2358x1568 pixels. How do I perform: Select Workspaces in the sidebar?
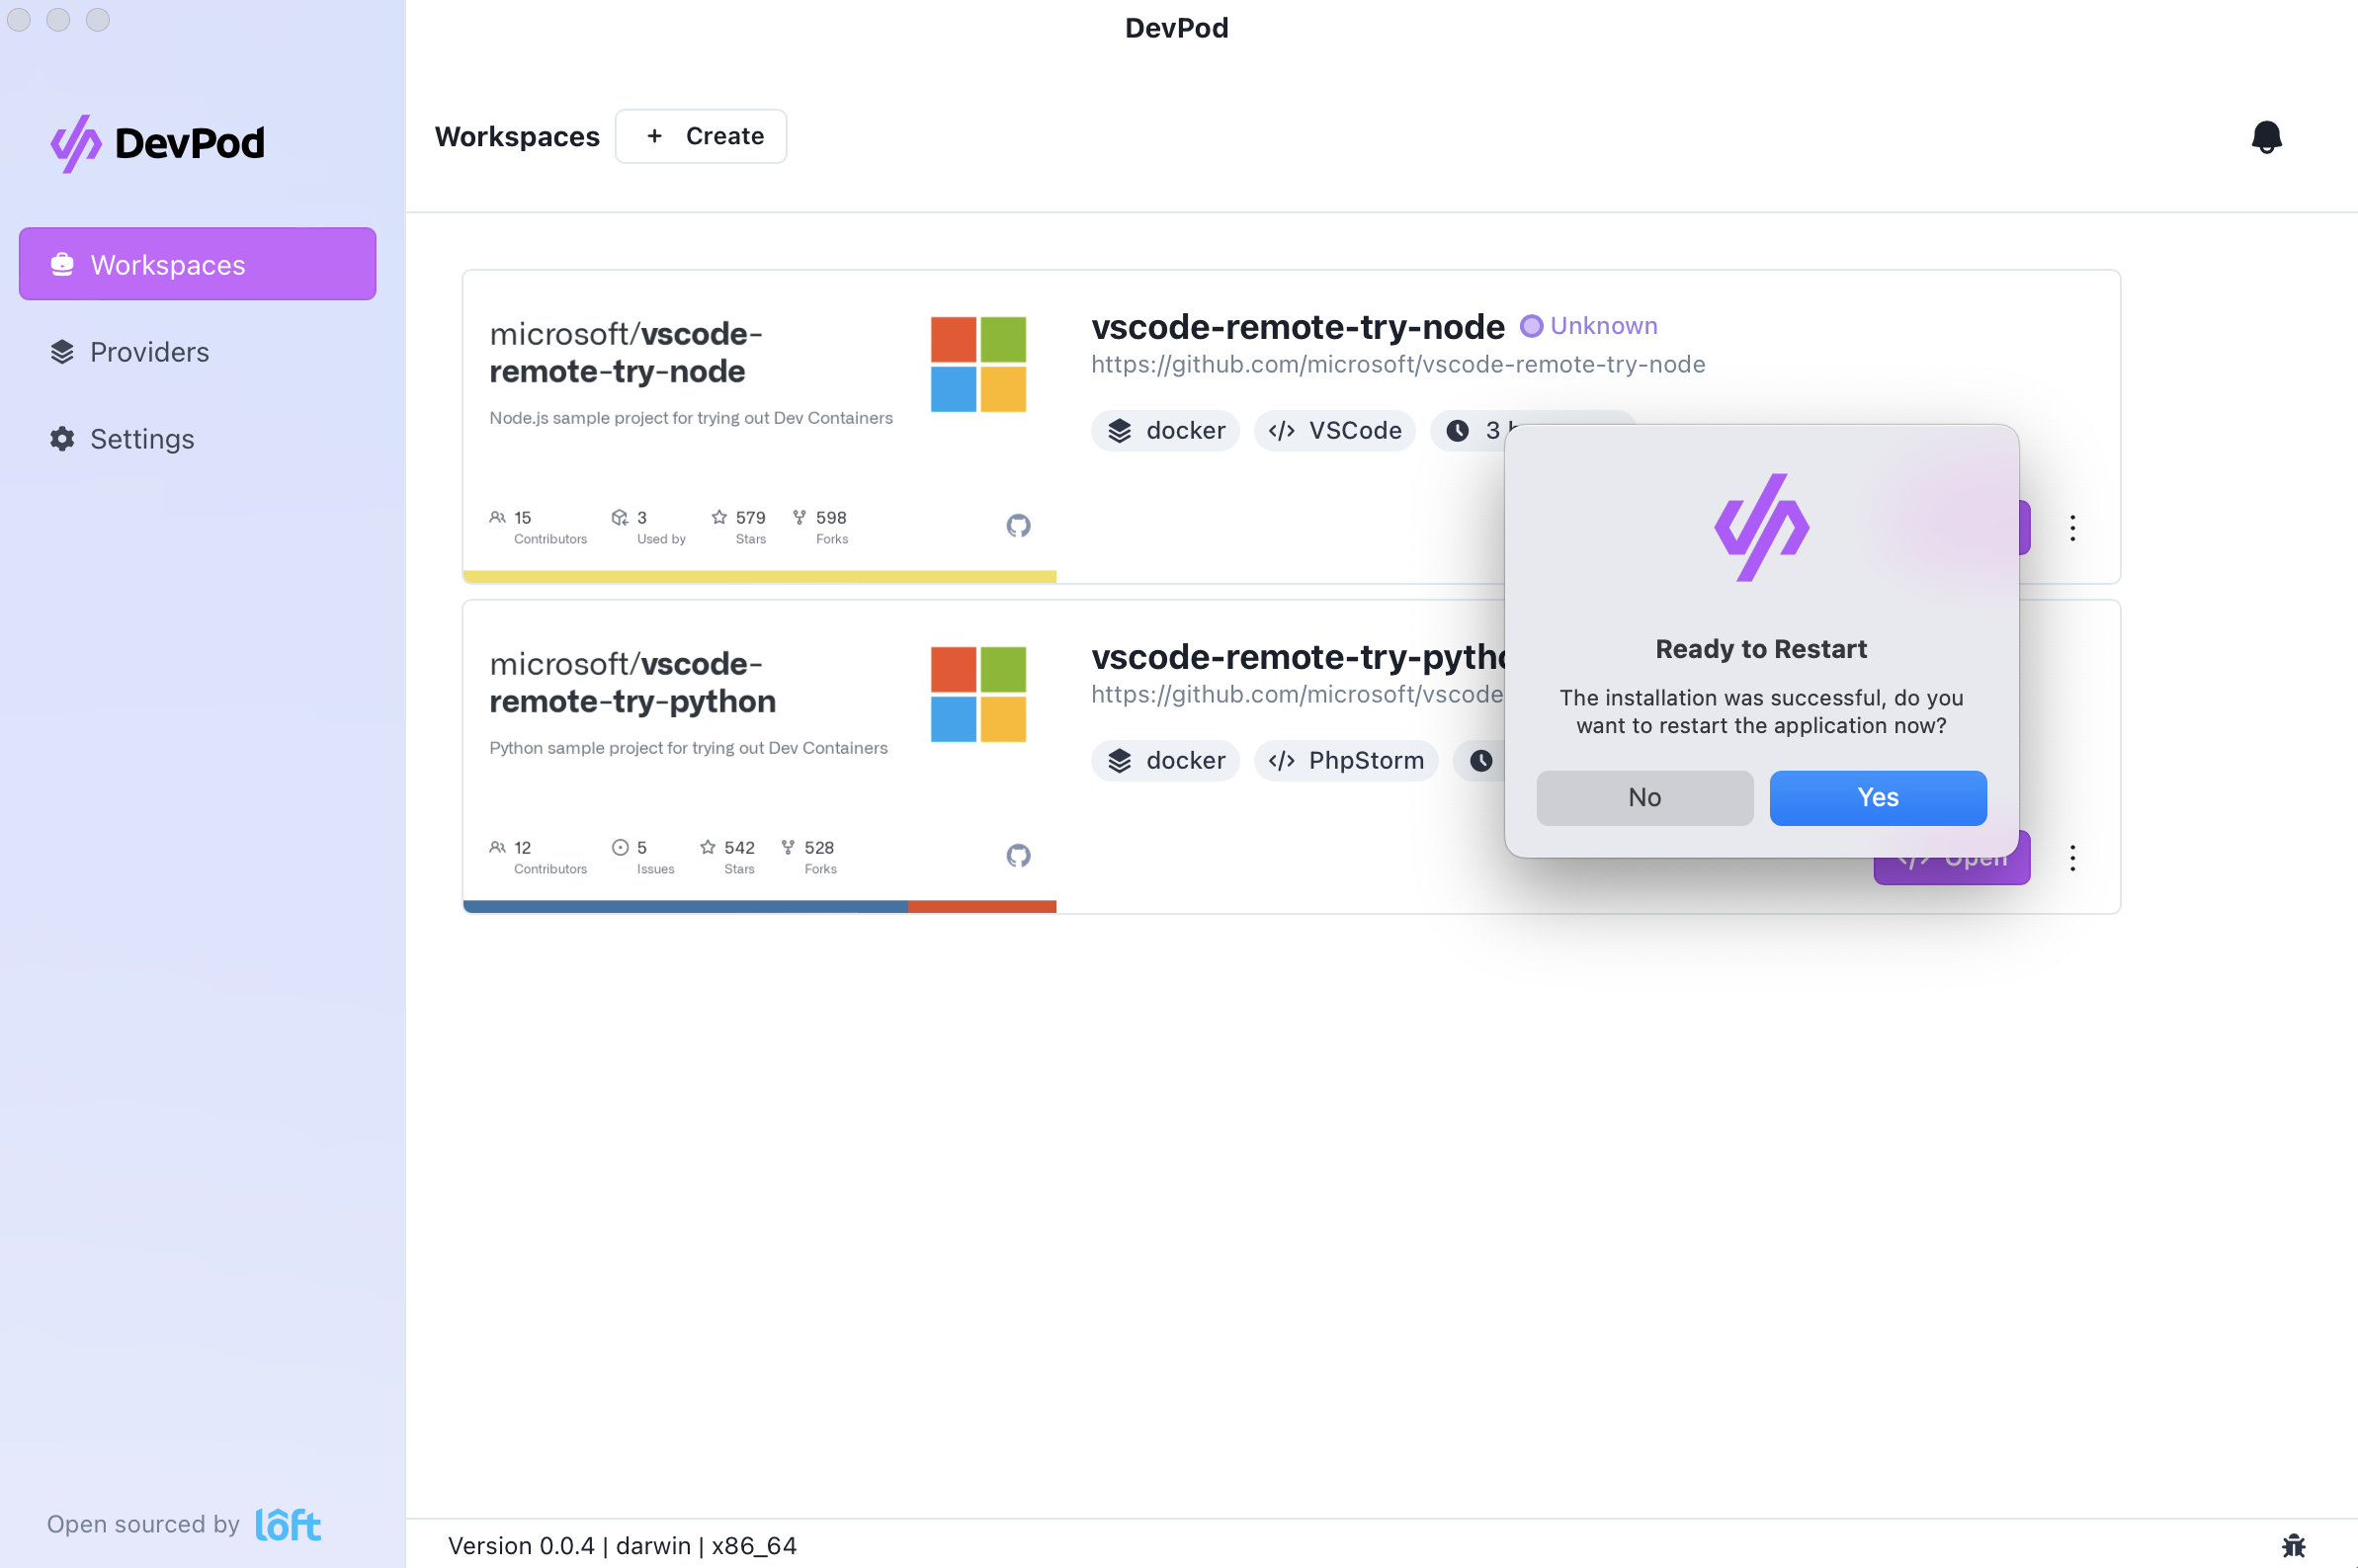[197, 264]
